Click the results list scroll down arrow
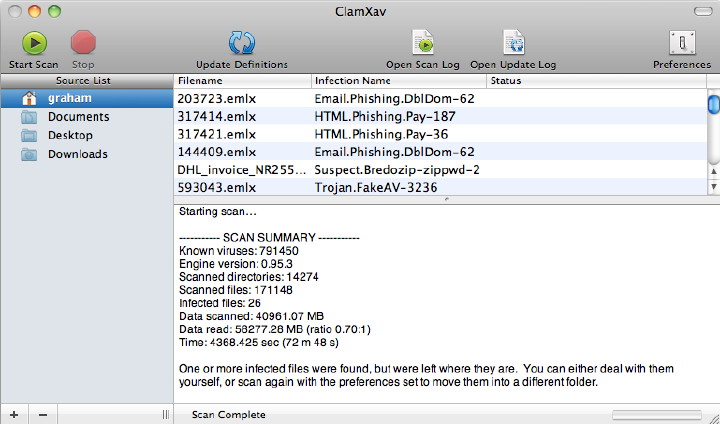The width and height of the screenshot is (720, 424). pyautogui.click(x=714, y=187)
